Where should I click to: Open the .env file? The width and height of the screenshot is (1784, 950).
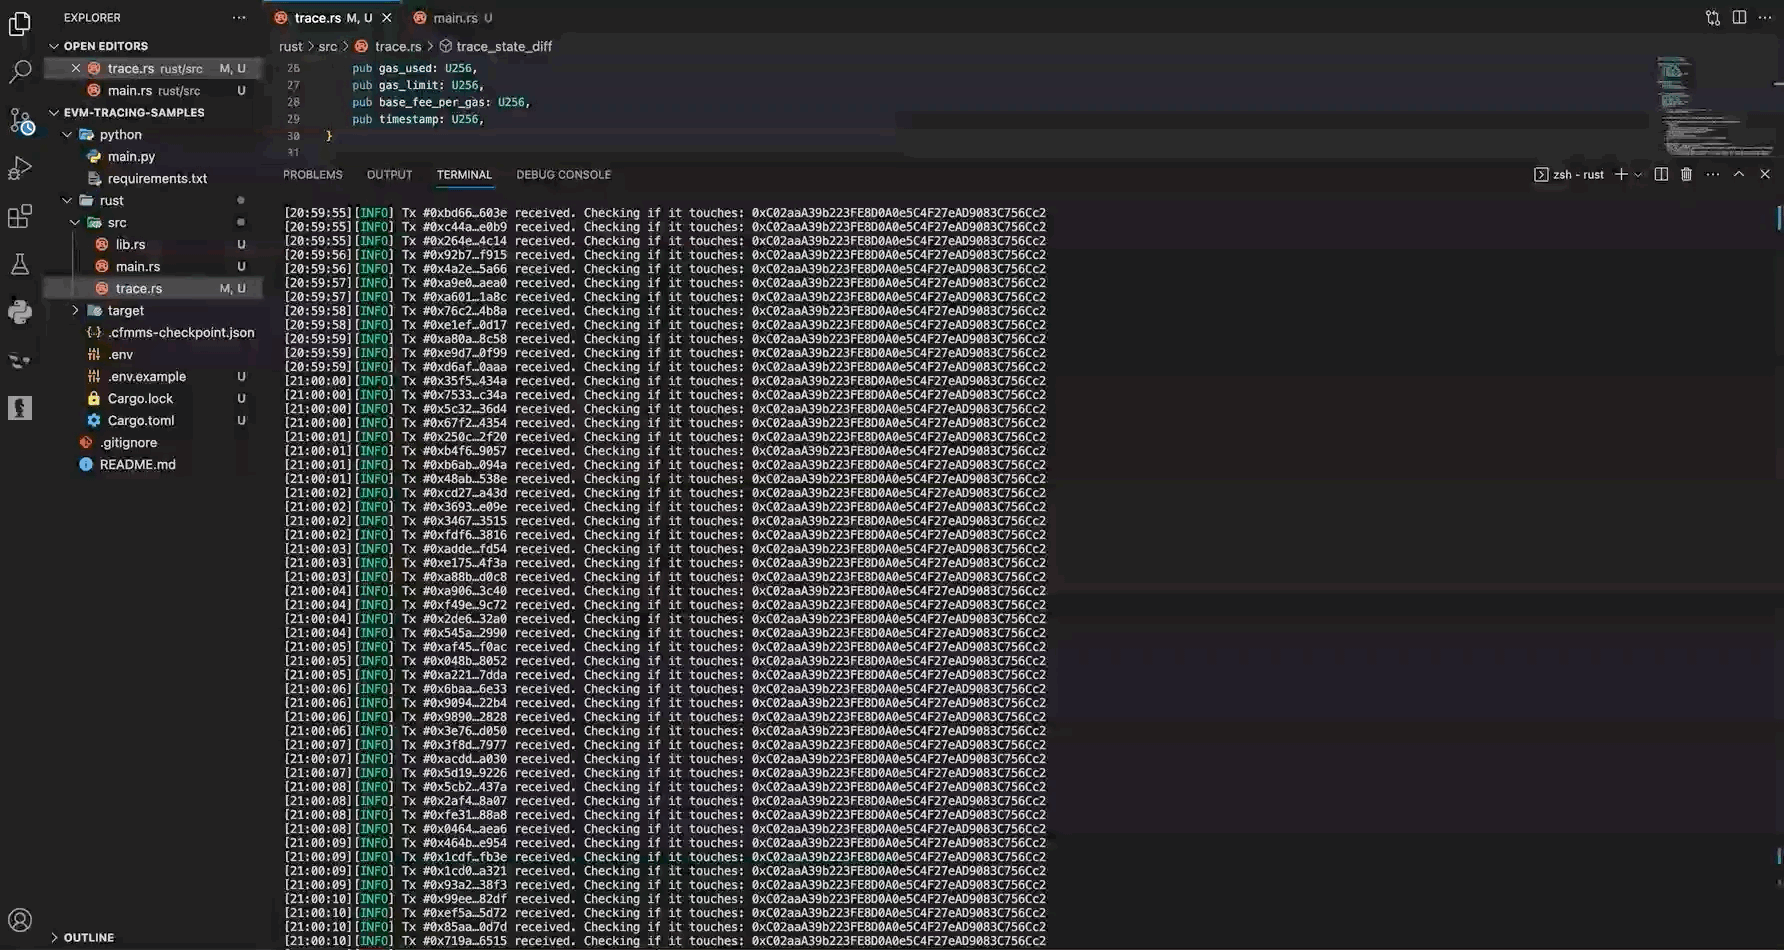pos(120,355)
